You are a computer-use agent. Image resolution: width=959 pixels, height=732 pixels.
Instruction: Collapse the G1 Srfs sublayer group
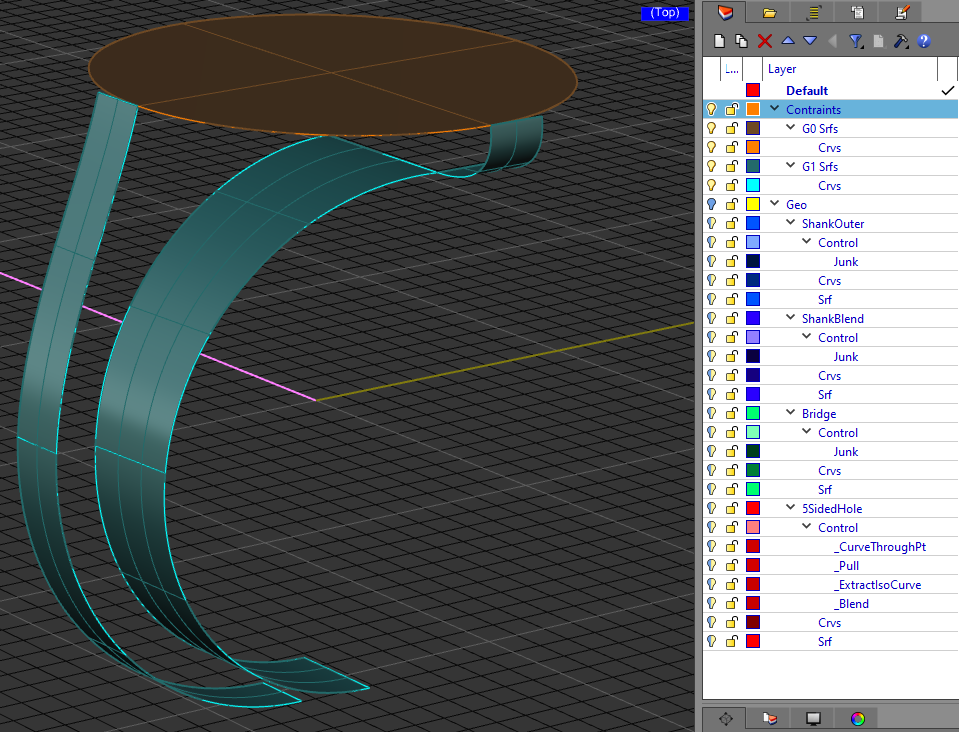coord(791,166)
